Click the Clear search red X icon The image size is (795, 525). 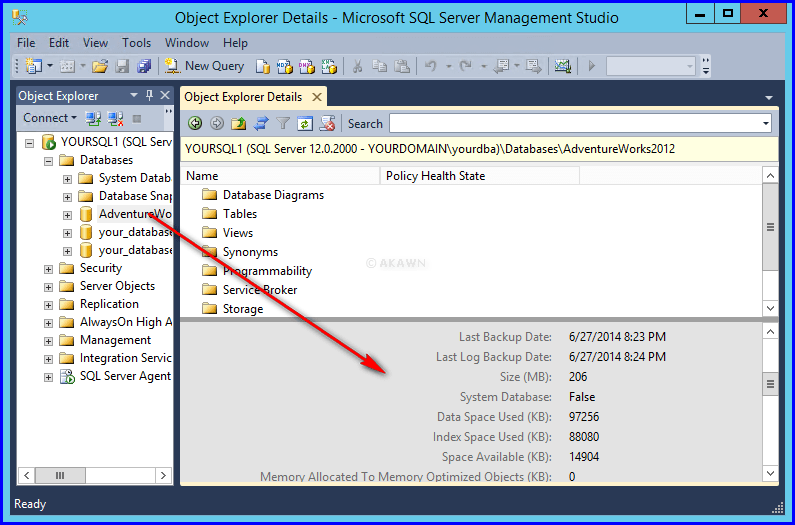tap(327, 123)
